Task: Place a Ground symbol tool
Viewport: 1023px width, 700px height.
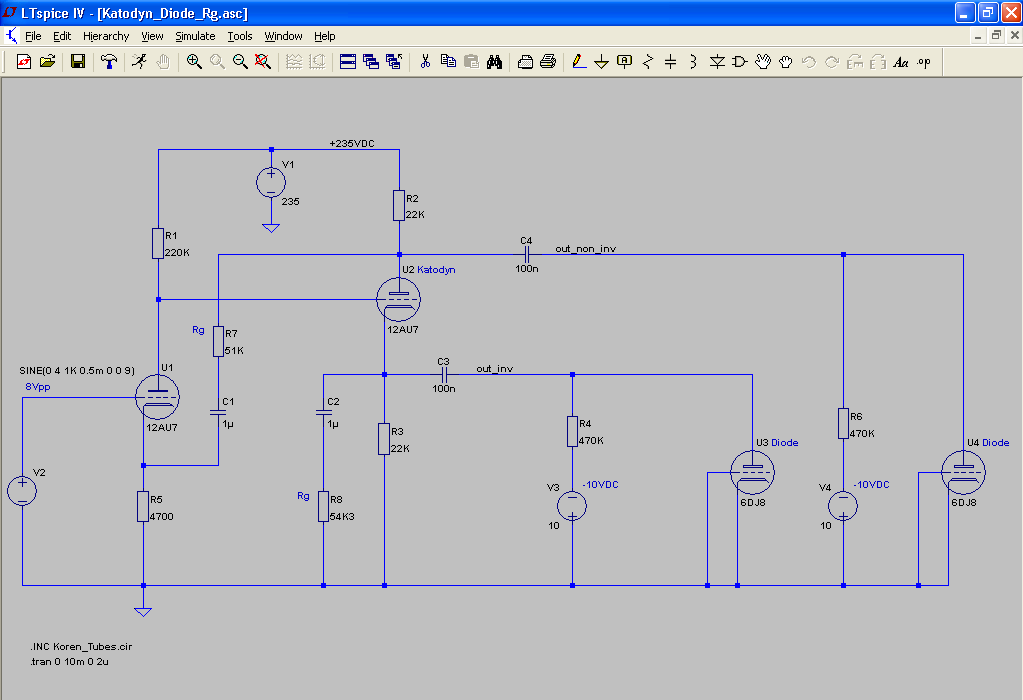Action: coord(602,62)
